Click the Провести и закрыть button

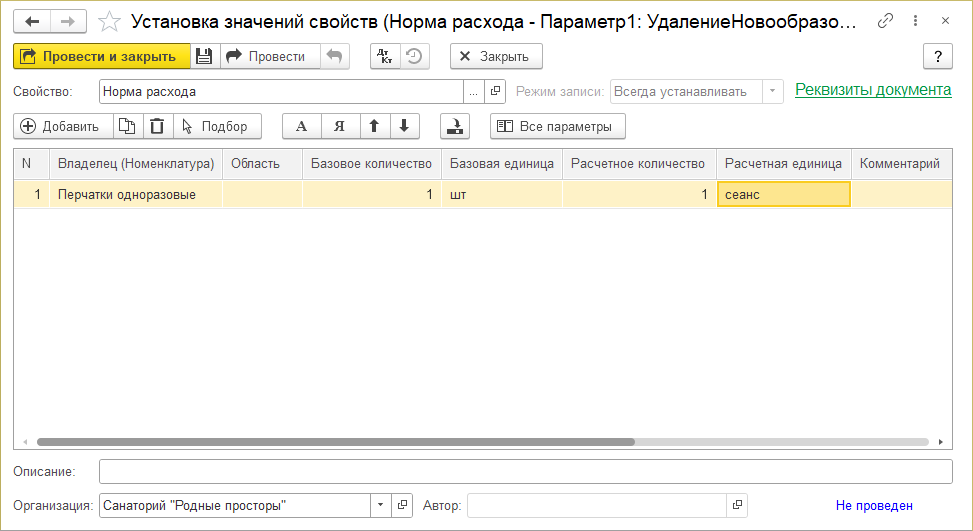101,56
